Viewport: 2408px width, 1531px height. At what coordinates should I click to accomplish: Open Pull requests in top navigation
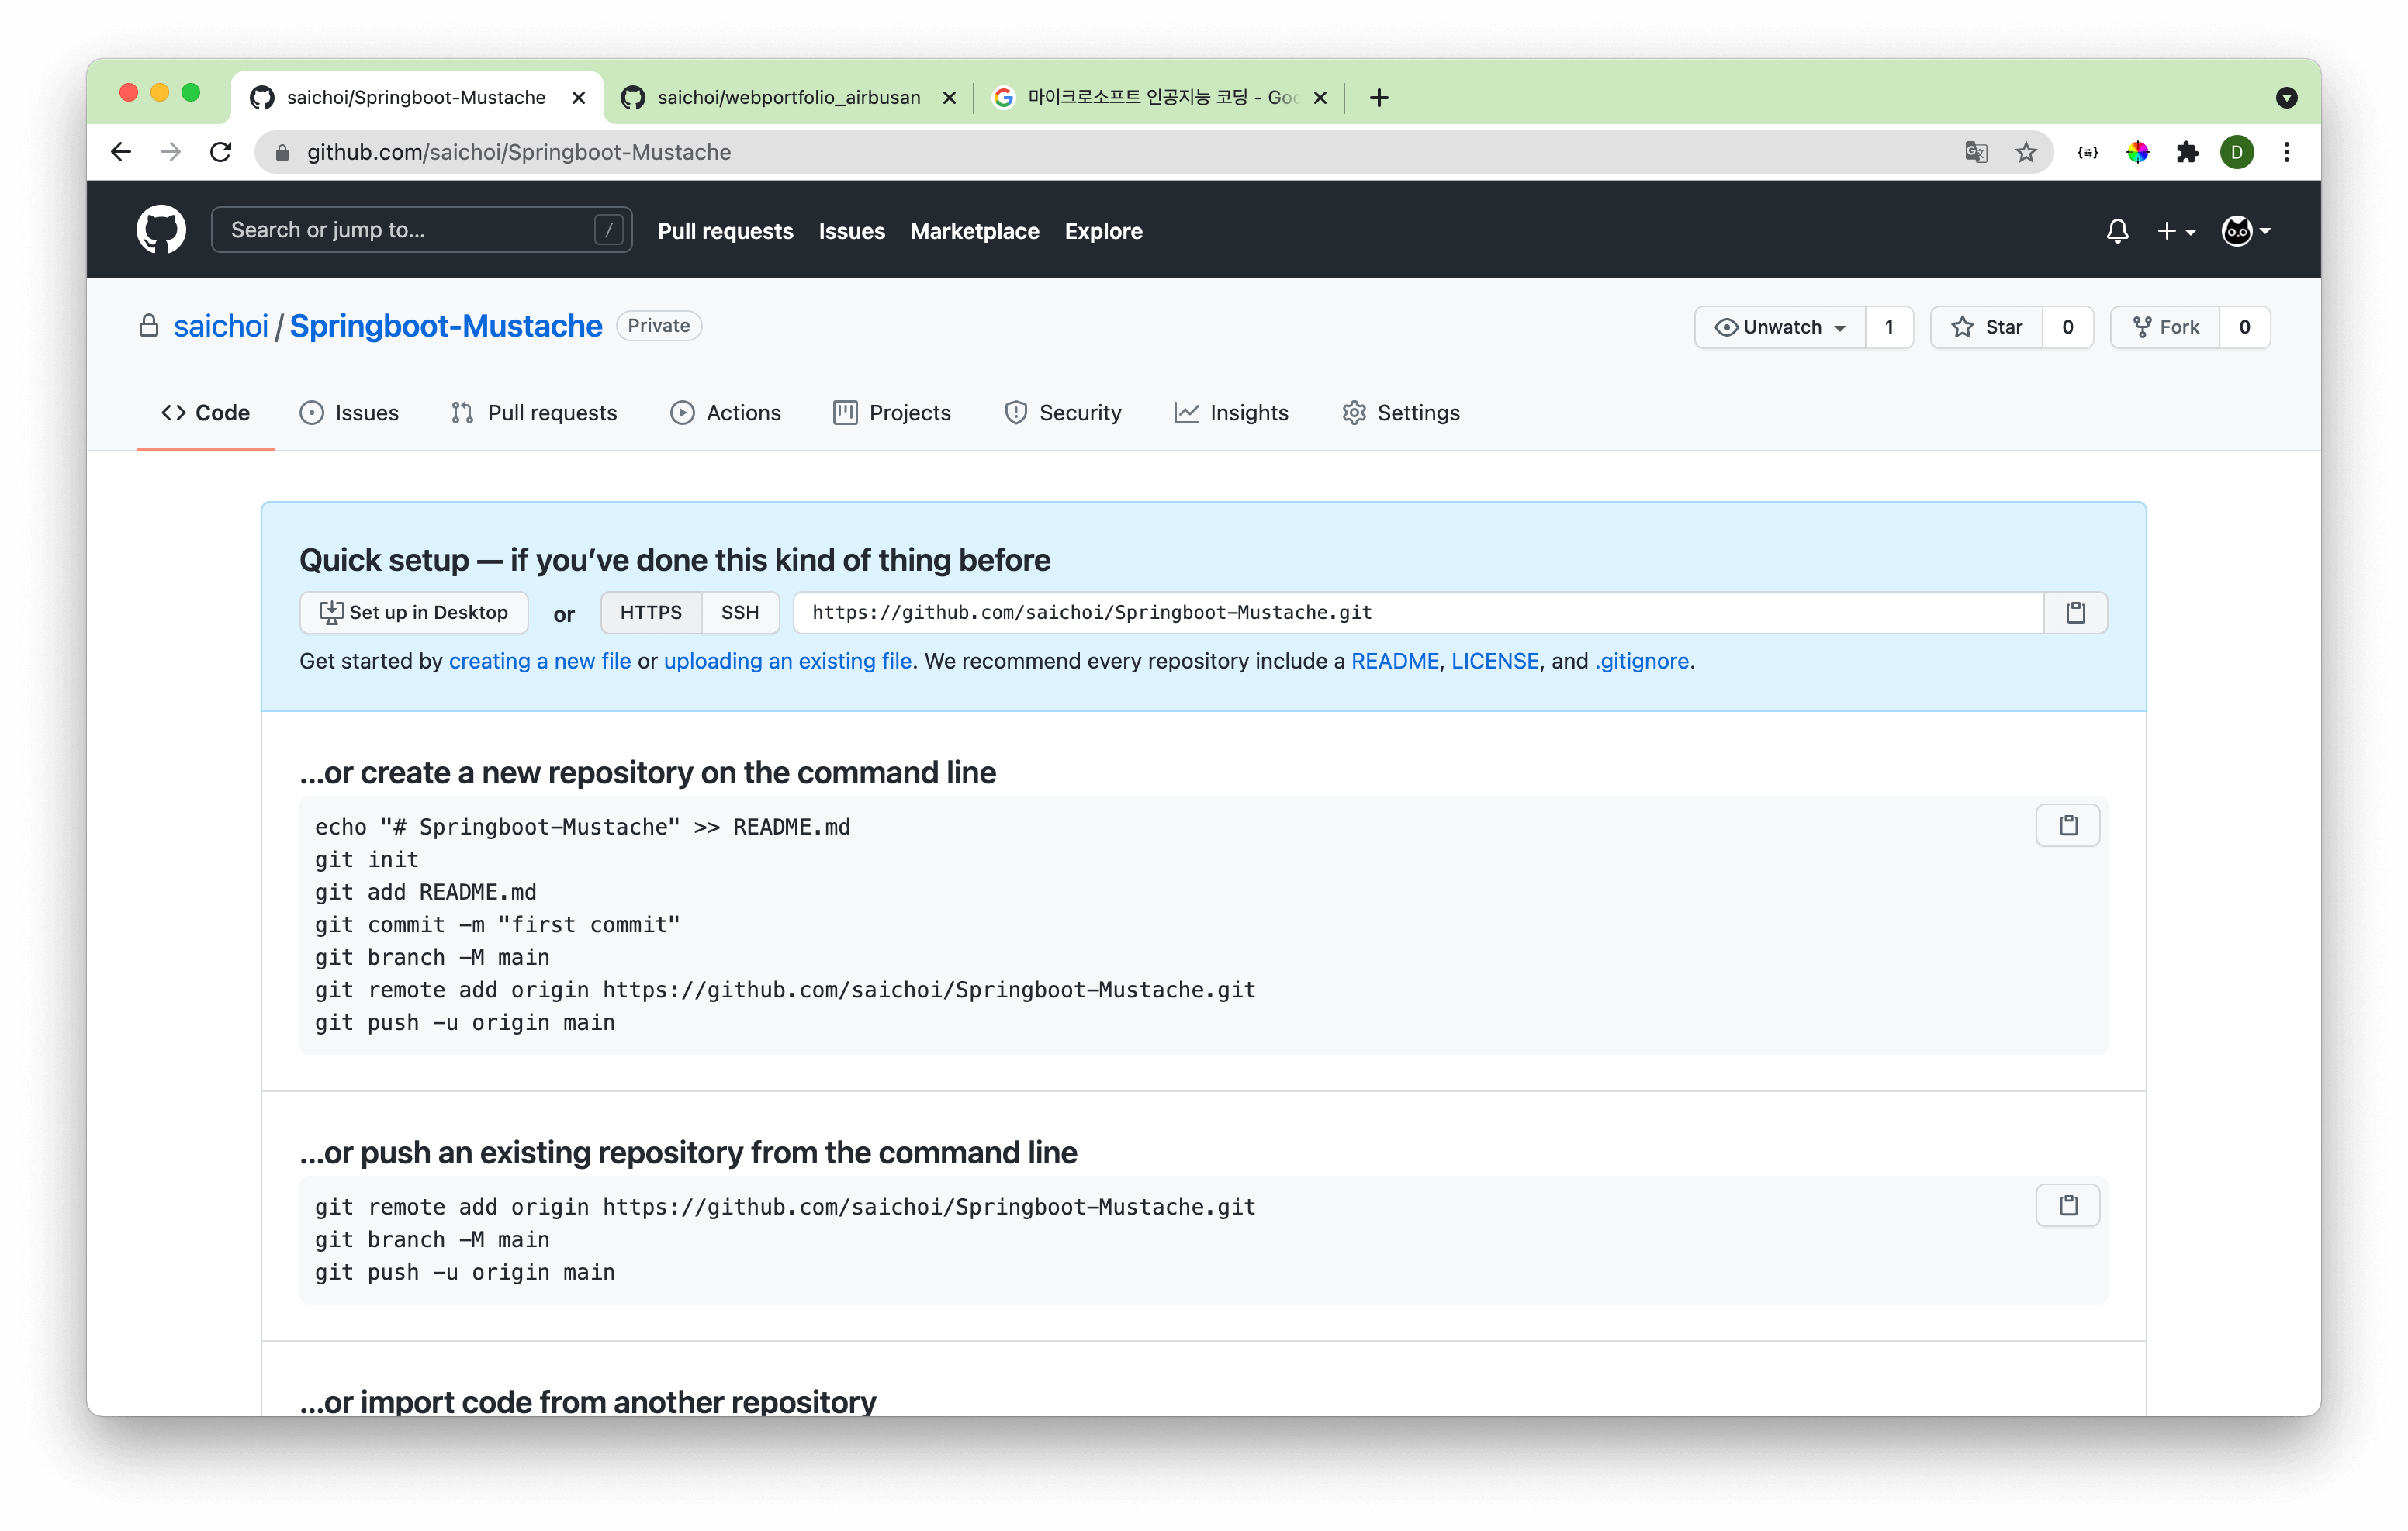pos(725,231)
